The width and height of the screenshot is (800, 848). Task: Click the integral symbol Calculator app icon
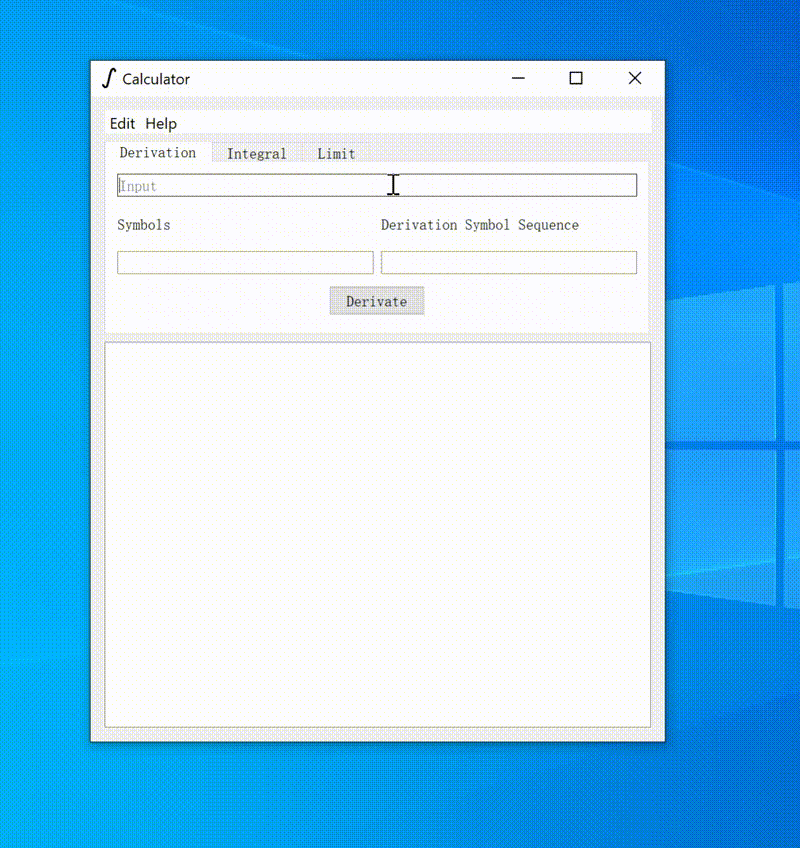[x=109, y=78]
